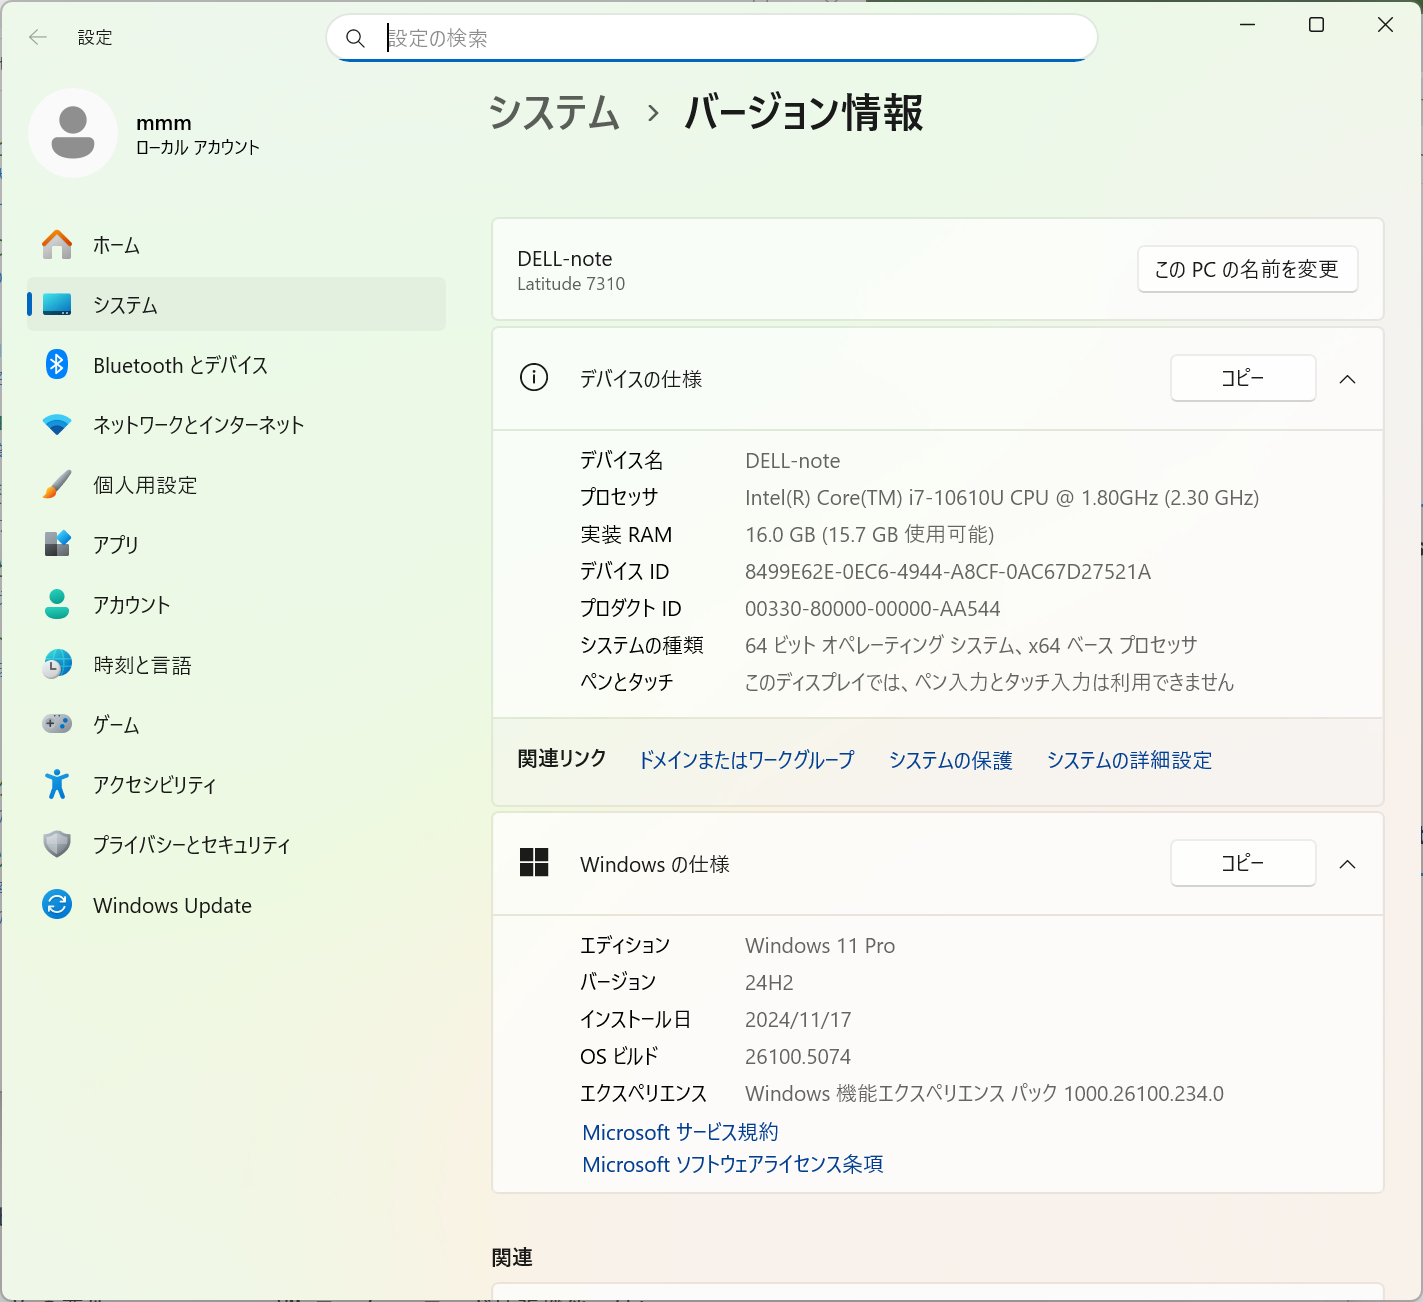Open ホーム in the sidebar

point(236,245)
